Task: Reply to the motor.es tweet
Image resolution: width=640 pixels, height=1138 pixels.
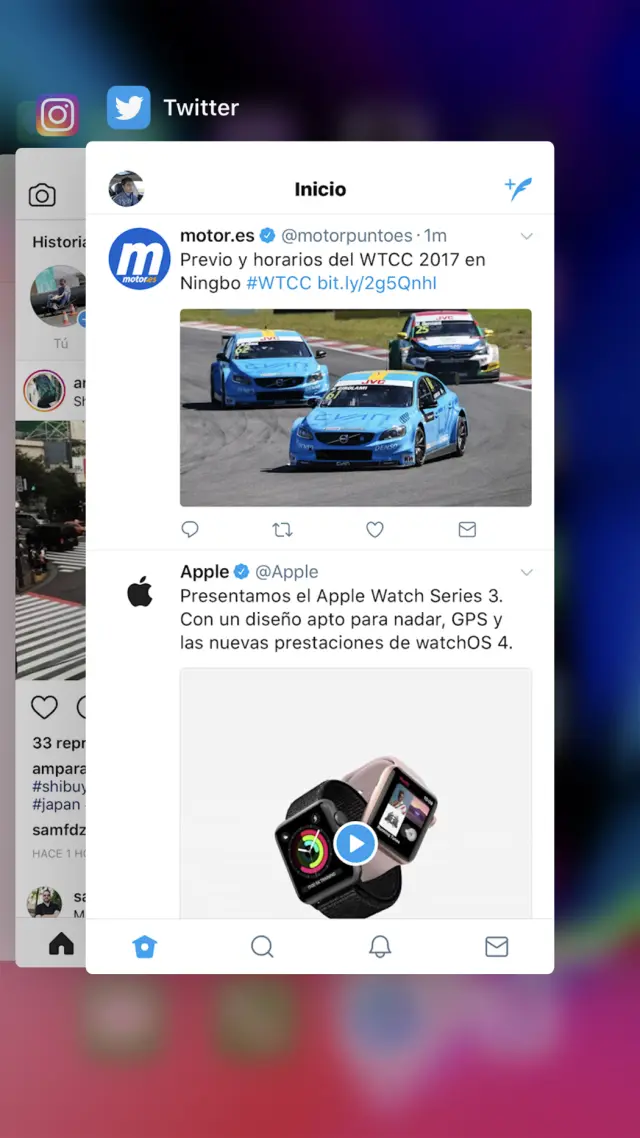Action: point(189,530)
